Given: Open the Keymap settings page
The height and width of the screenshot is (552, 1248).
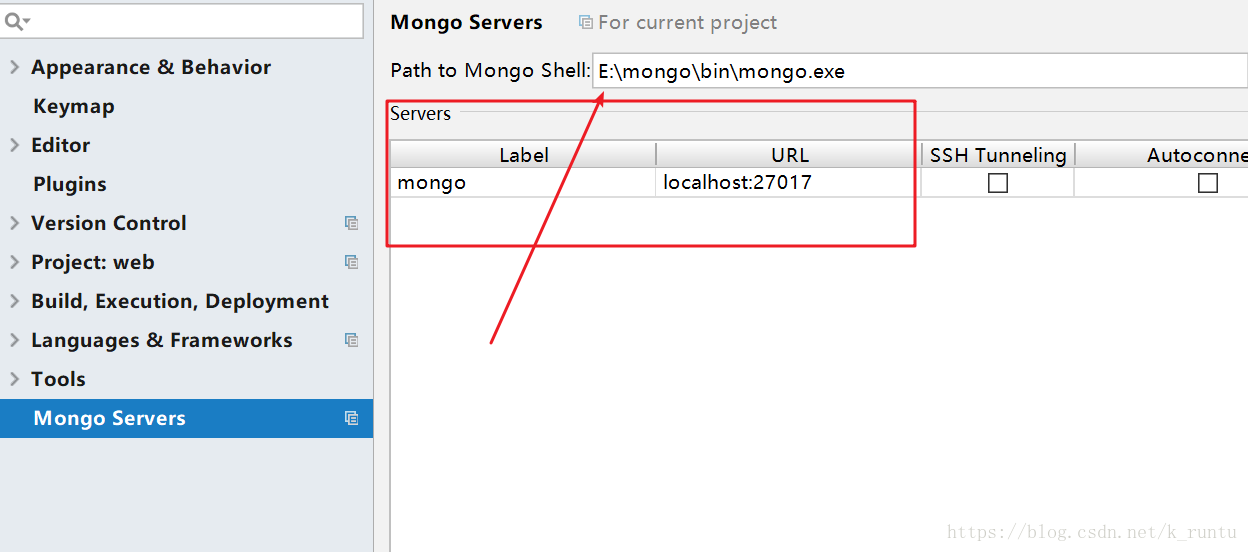Looking at the screenshot, I should (x=74, y=106).
